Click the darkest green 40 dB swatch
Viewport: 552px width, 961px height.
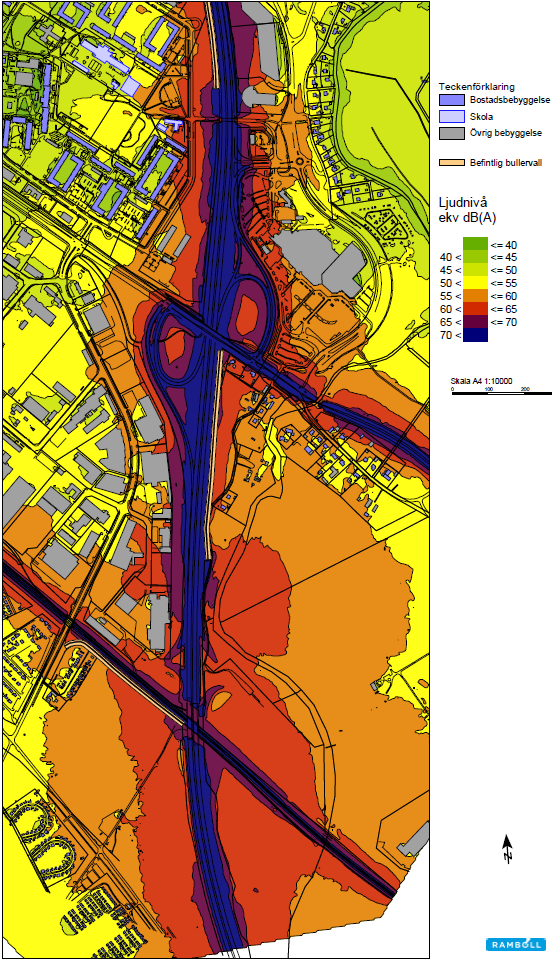[475, 245]
